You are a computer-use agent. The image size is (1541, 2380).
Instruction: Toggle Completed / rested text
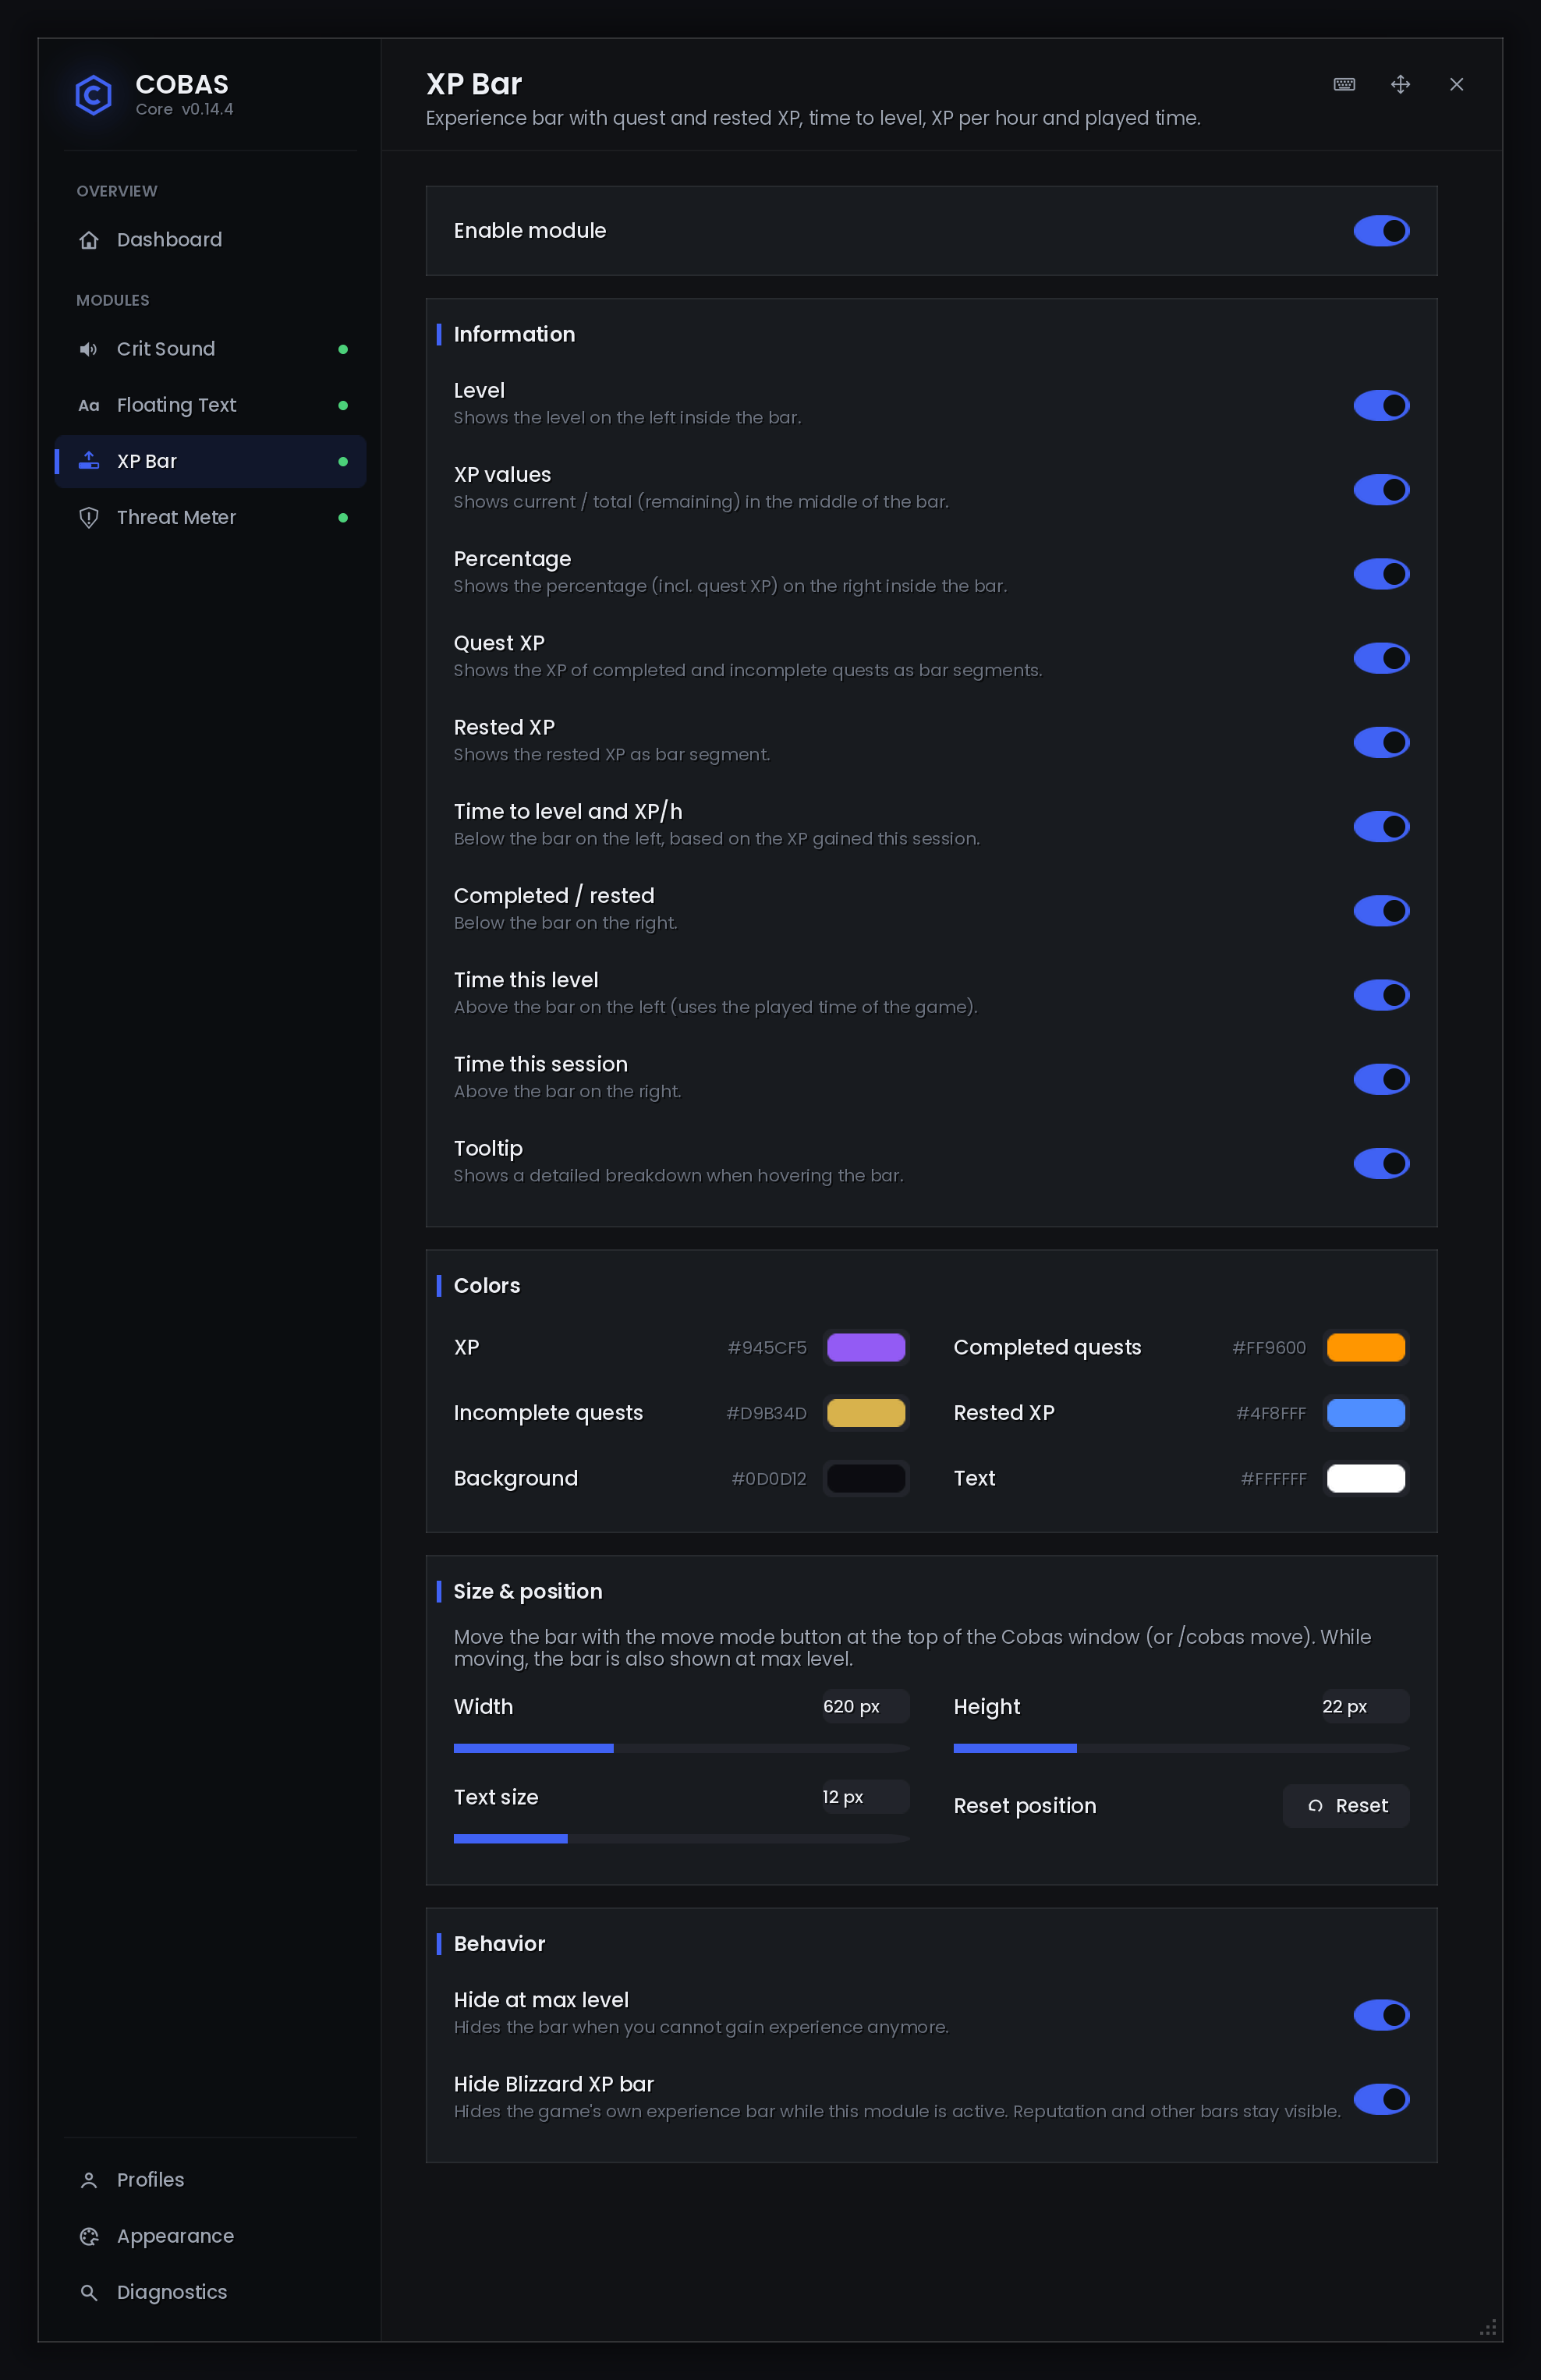pyautogui.click(x=1381, y=911)
